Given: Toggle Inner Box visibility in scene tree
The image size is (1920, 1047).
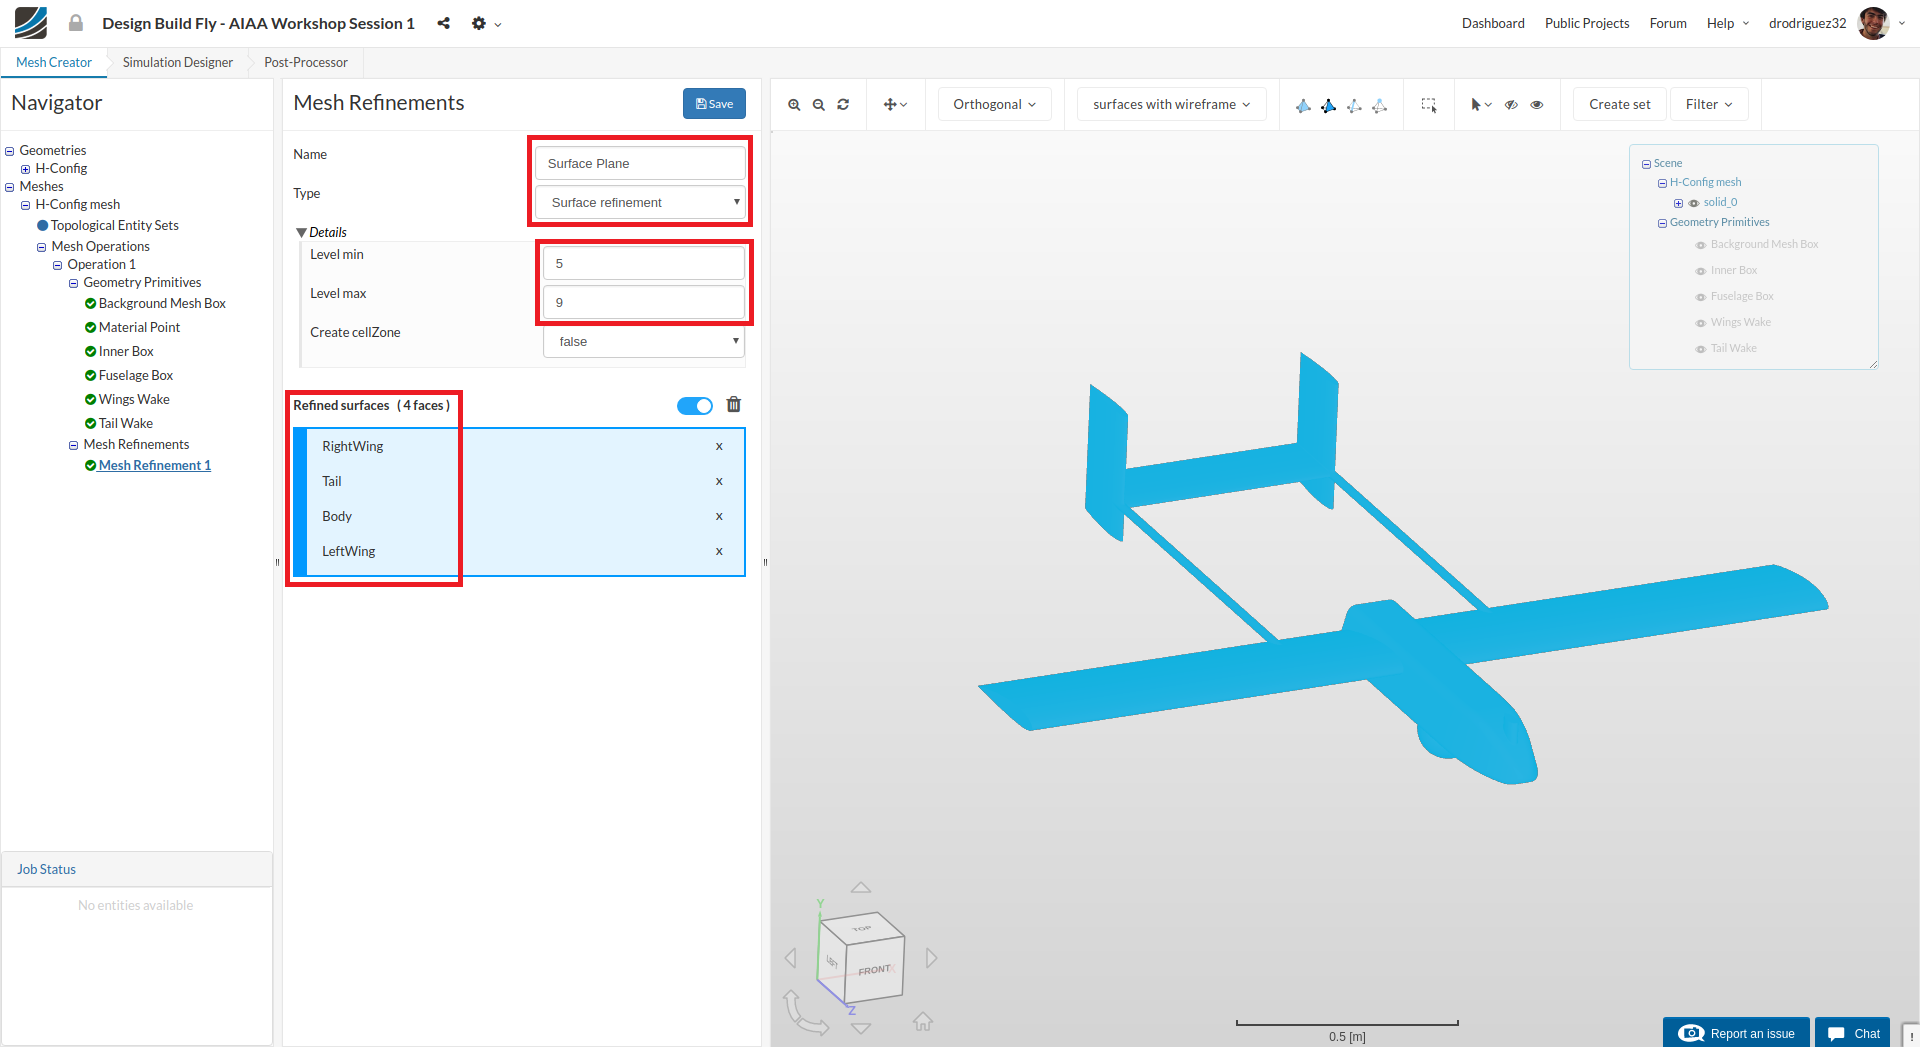Looking at the screenshot, I should pyautogui.click(x=1700, y=271).
